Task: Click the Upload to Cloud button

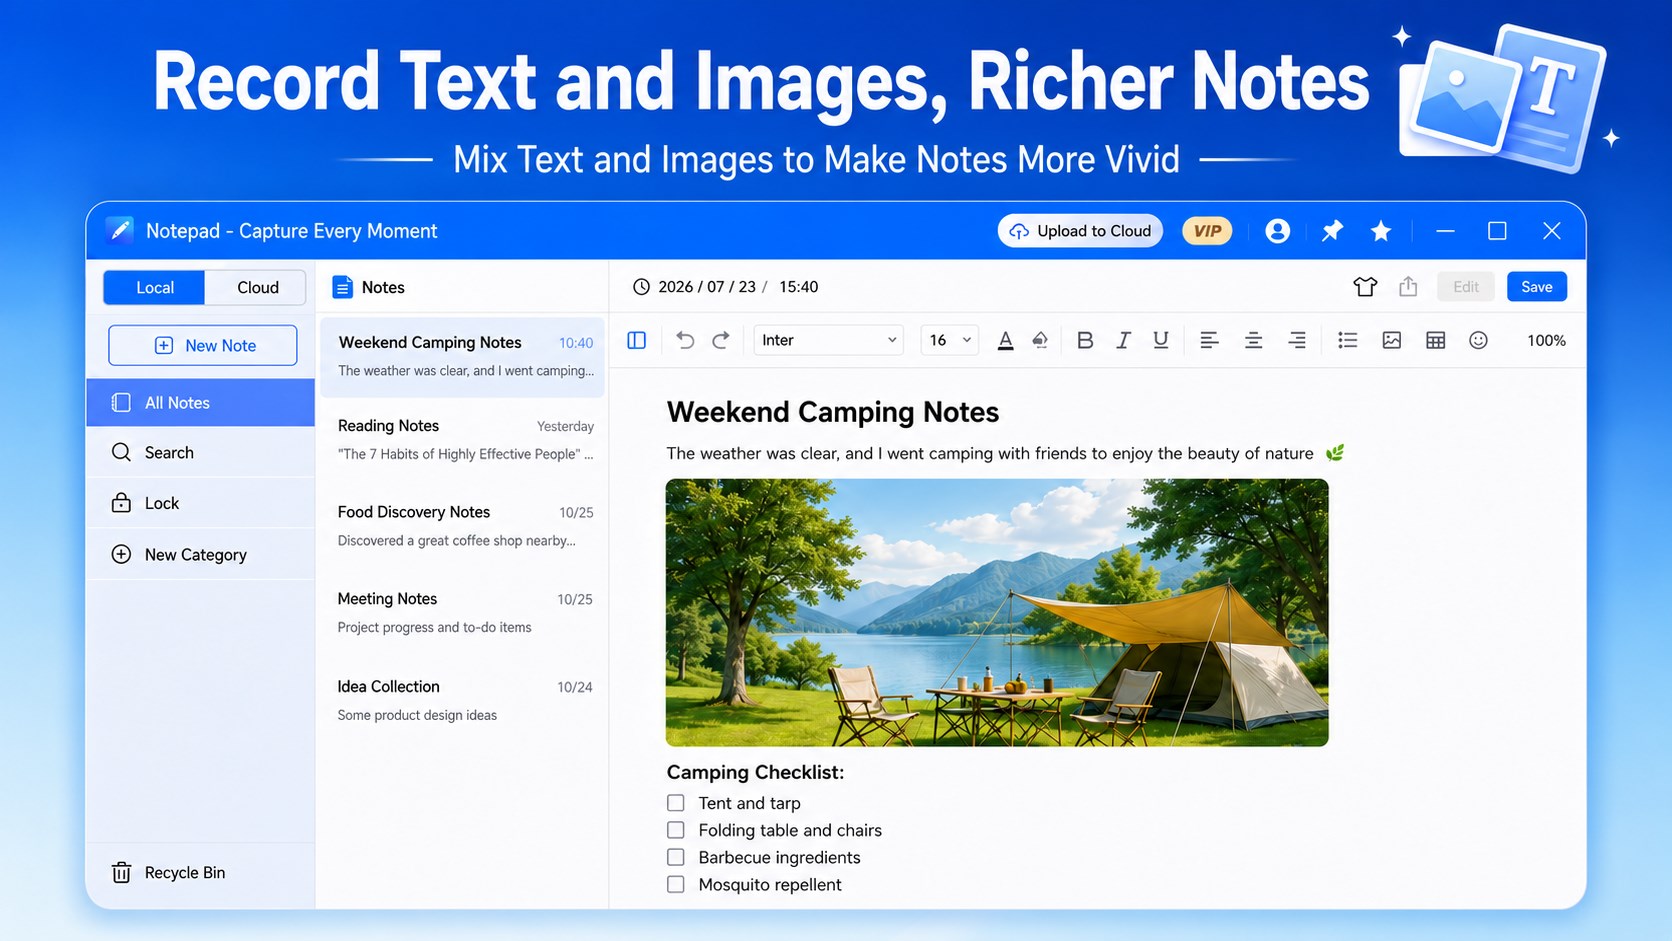Action: pyautogui.click(x=1080, y=231)
